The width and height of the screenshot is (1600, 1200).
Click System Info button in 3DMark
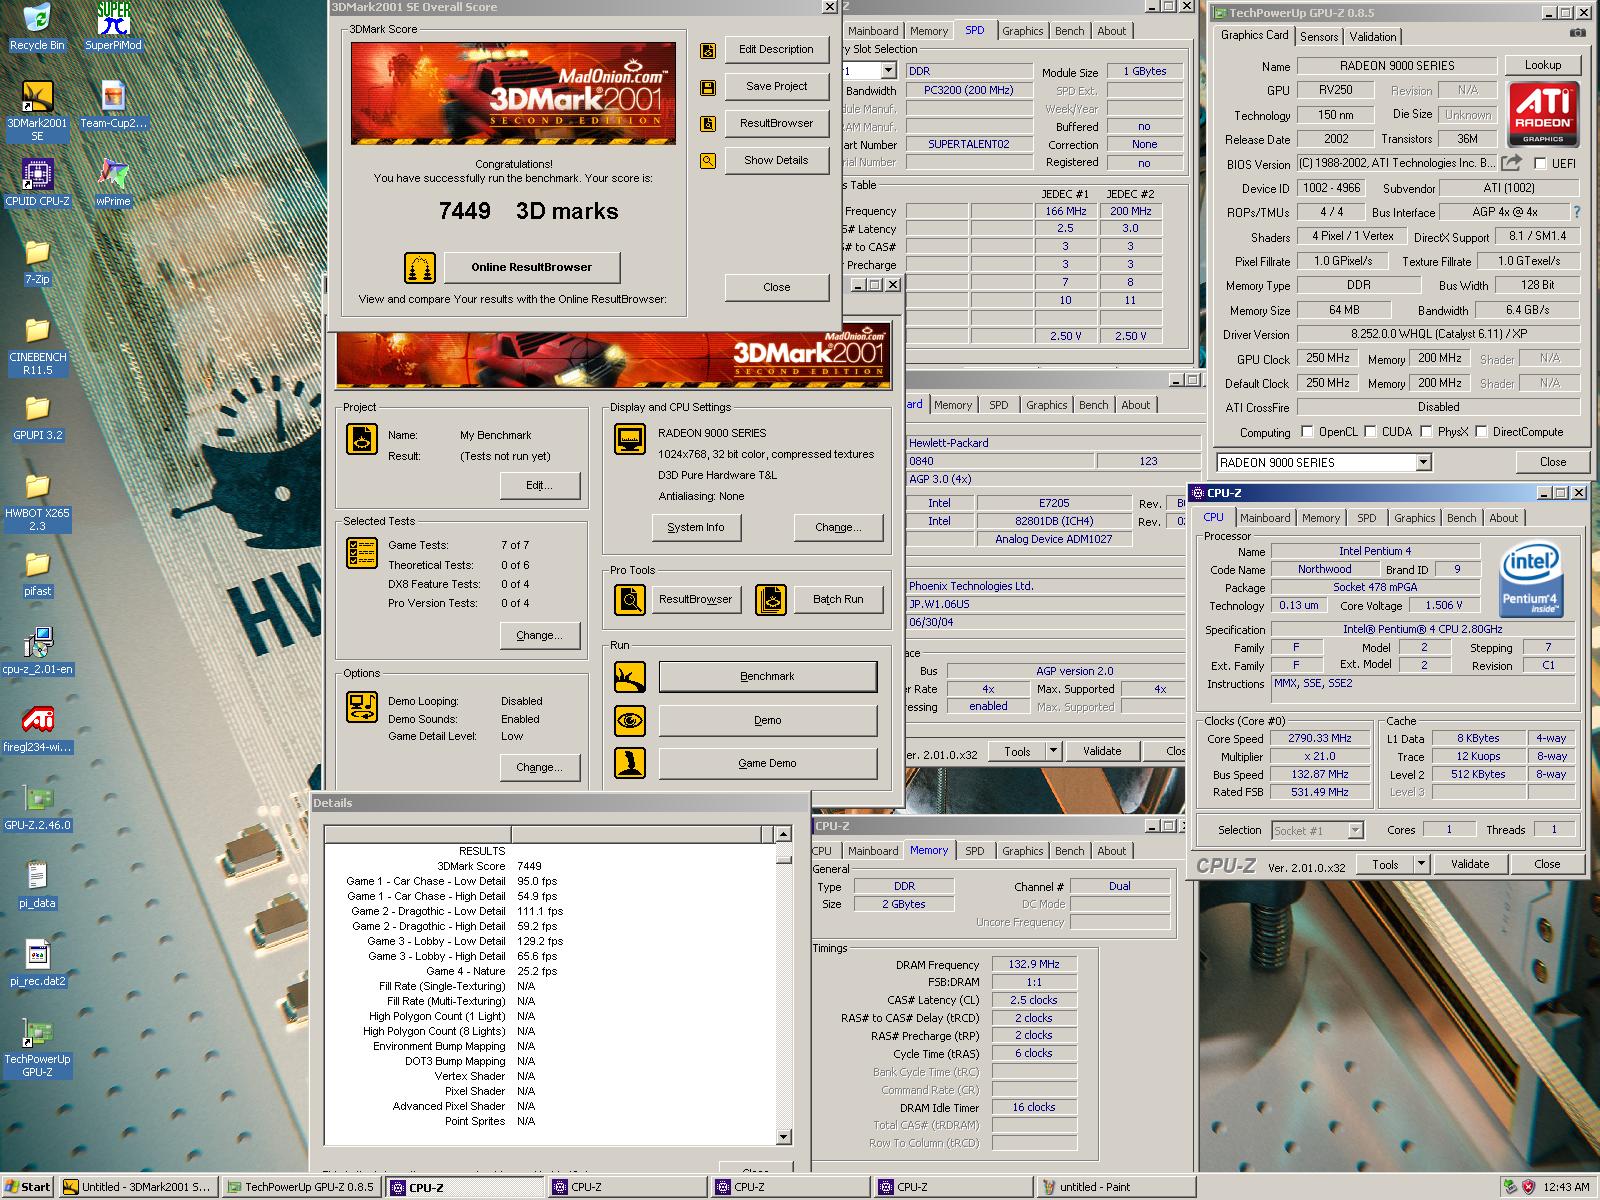pyautogui.click(x=696, y=527)
